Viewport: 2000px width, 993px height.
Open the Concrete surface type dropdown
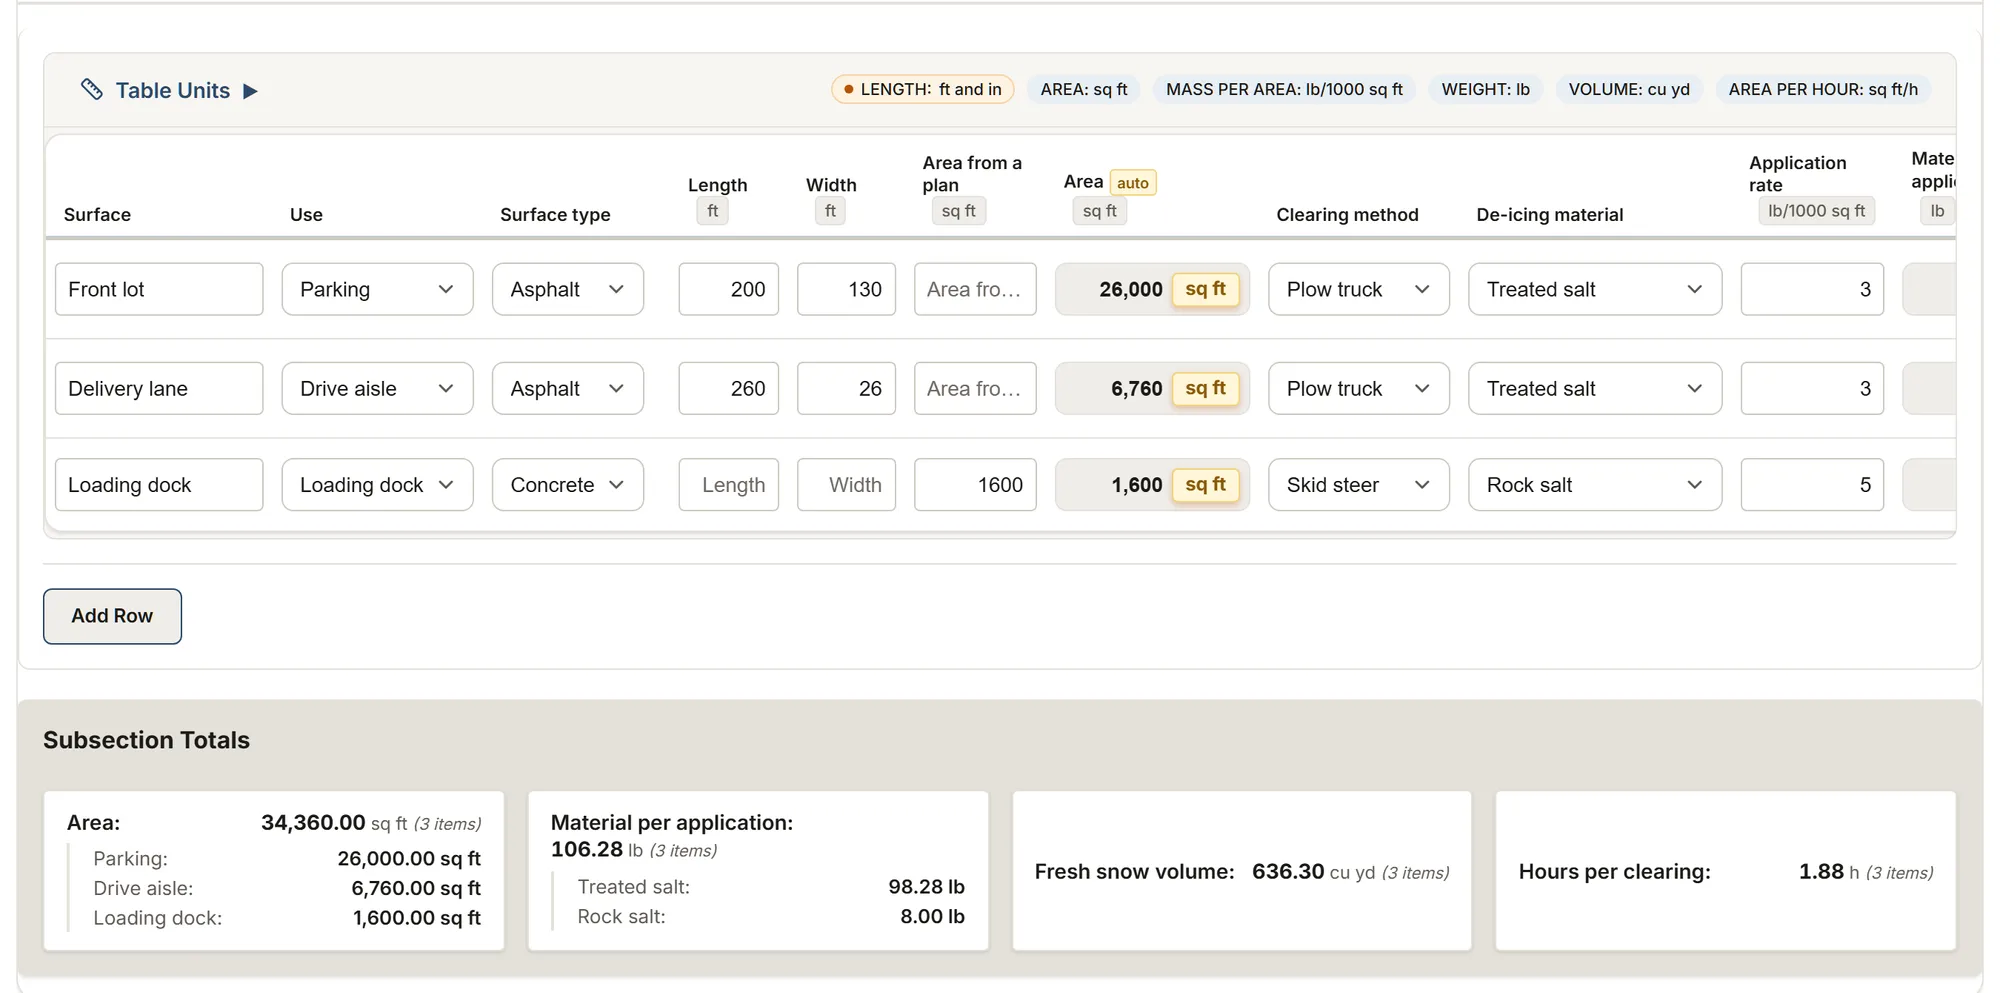(x=567, y=485)
